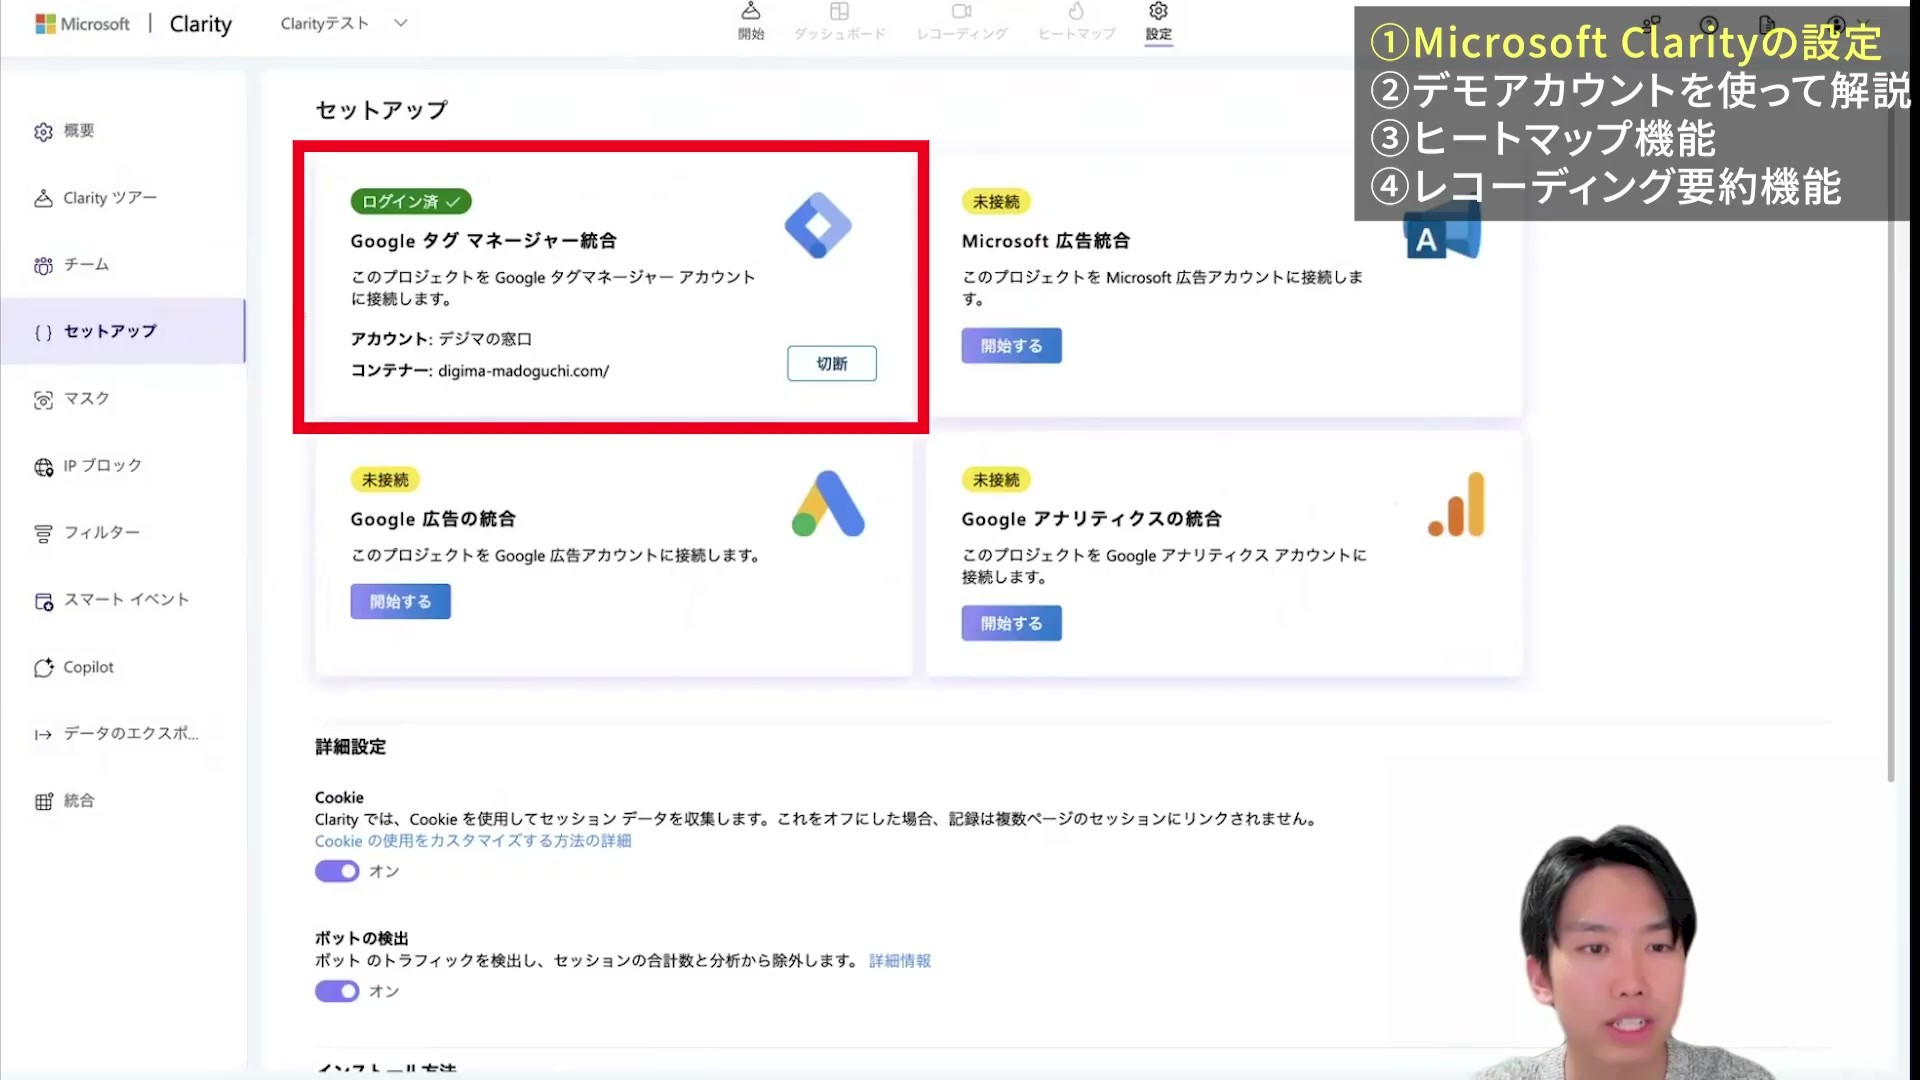Click 開始する for Microsoft 広告統合
The image size is (1920, 1080).
[1011, 346]
